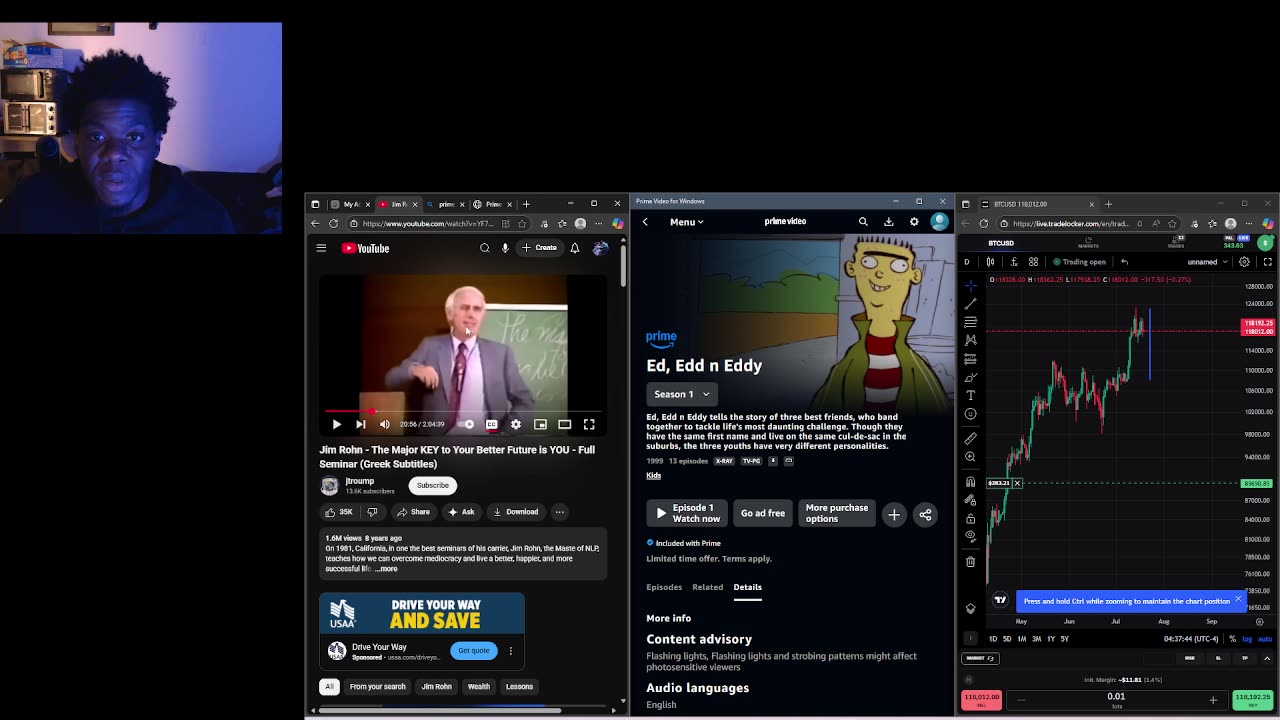Toggle log scale on chart
The width and height of the screenshot is (1280, 720).
pyautogui.click(x=1247, y=639)
